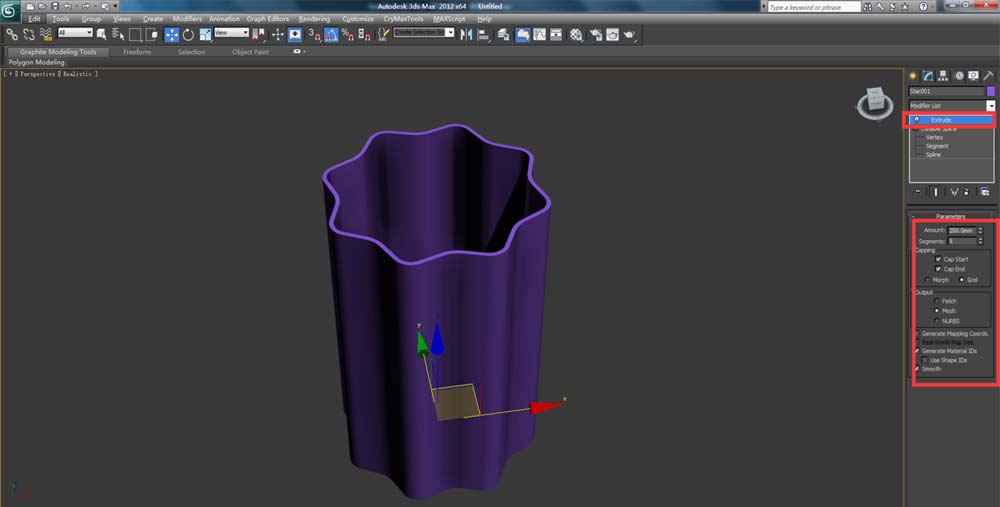Switch to the Utilities hammer panel

coord(988,76)
